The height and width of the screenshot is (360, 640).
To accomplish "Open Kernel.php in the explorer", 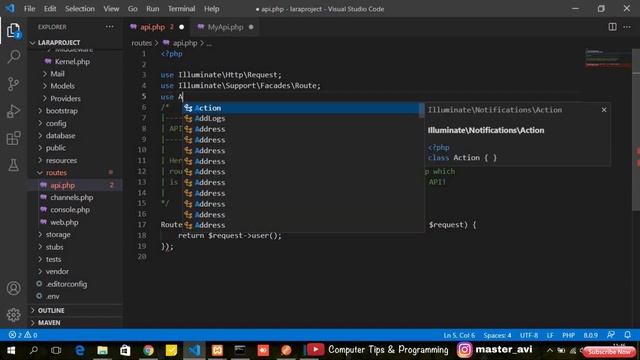I will tap(72, 62).
